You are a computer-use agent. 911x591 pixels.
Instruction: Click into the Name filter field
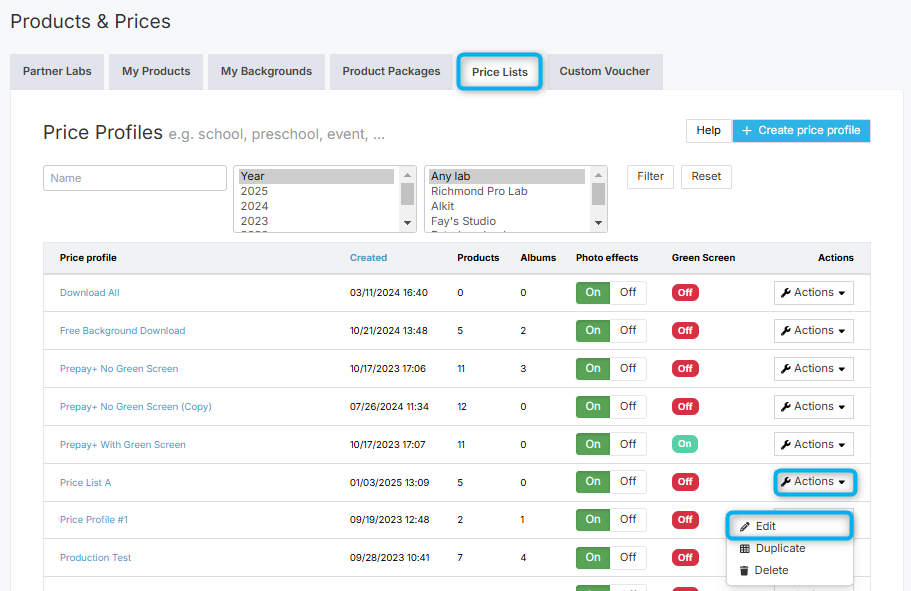coord(135,178)
